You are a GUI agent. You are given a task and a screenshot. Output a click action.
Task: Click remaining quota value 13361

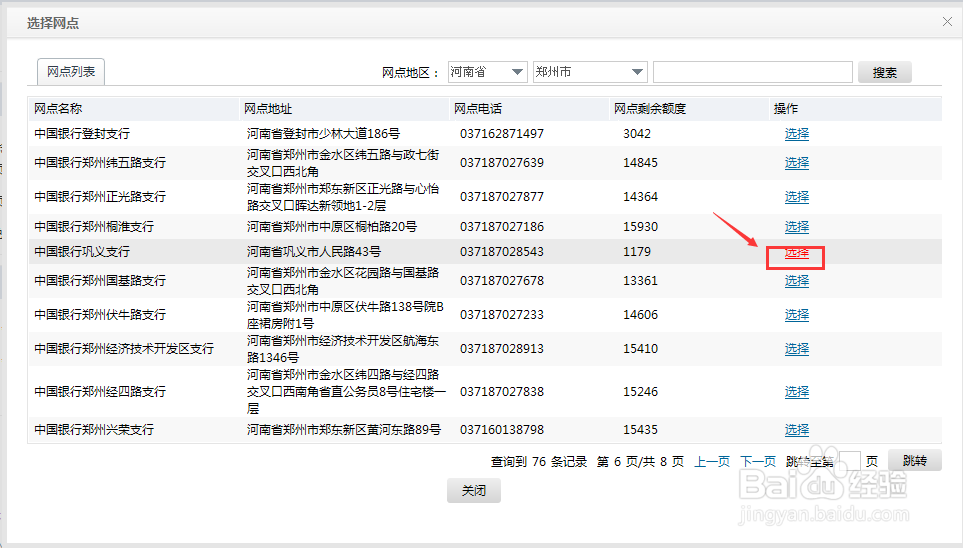click(x=641, y=281)
